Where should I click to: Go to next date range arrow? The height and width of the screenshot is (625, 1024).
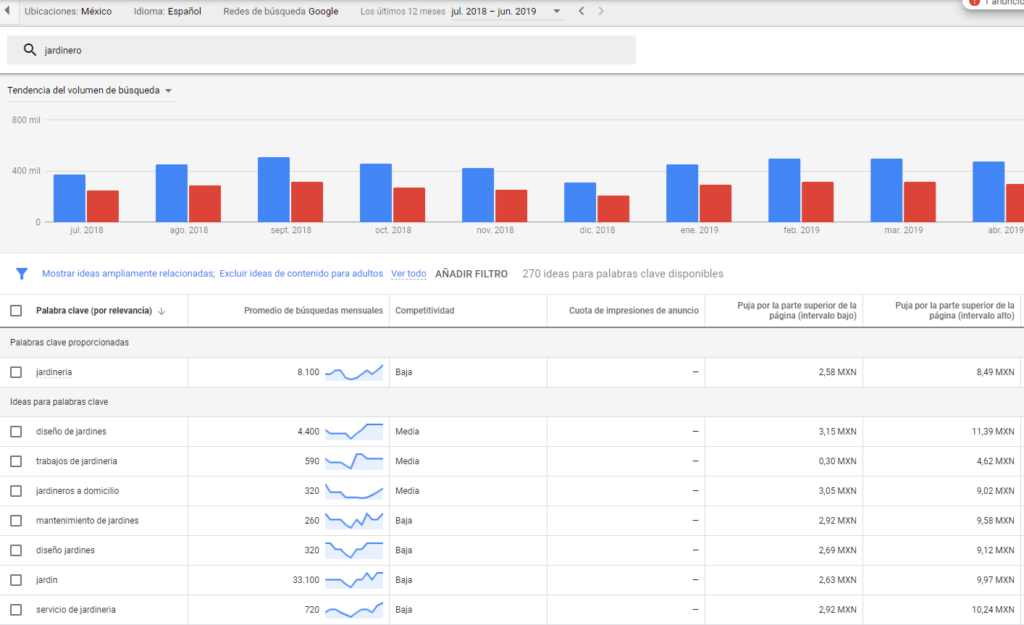tap(601, 11)
